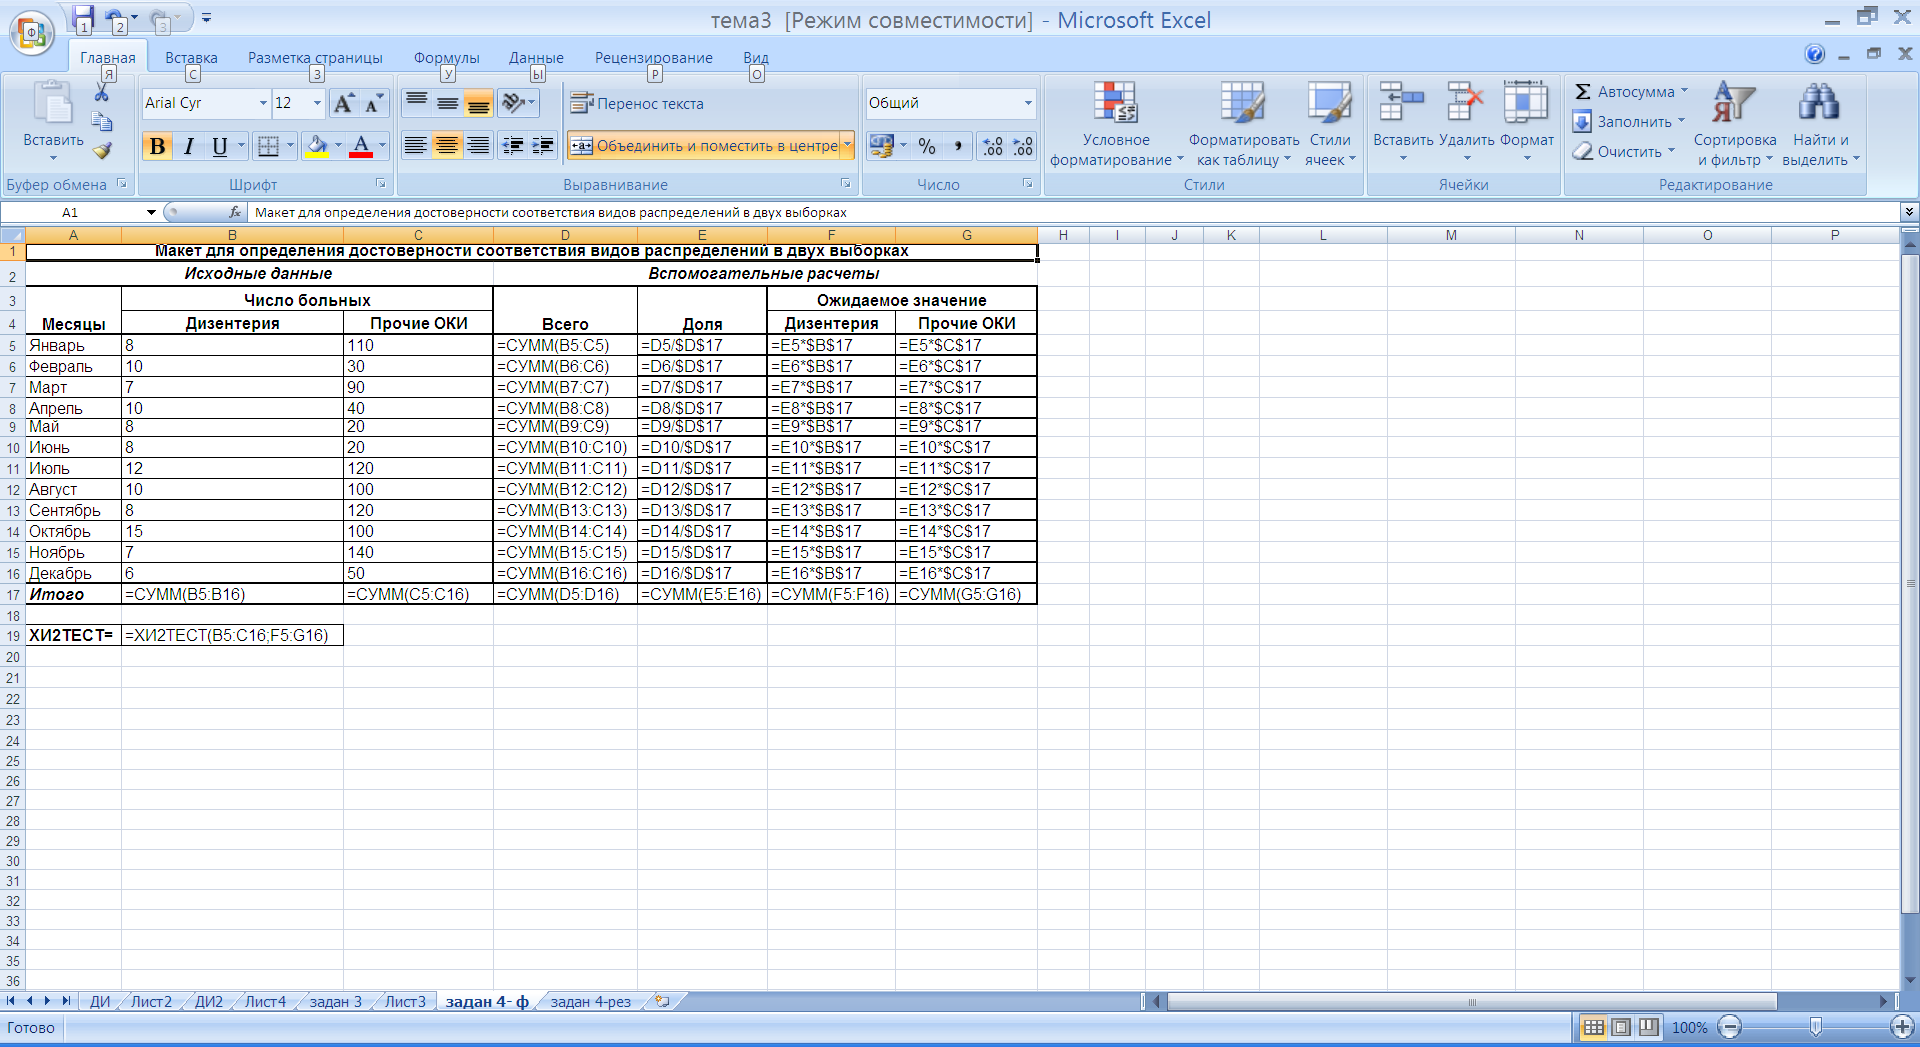Open Сортировка и фильтр menu
This screenshot has width=1920, height=1047.
[1734, 124]
